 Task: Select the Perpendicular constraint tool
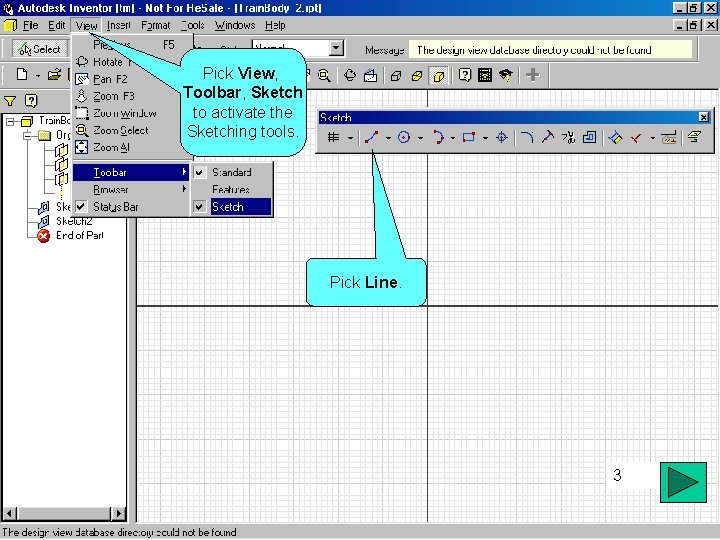click(x=636, y=137)
